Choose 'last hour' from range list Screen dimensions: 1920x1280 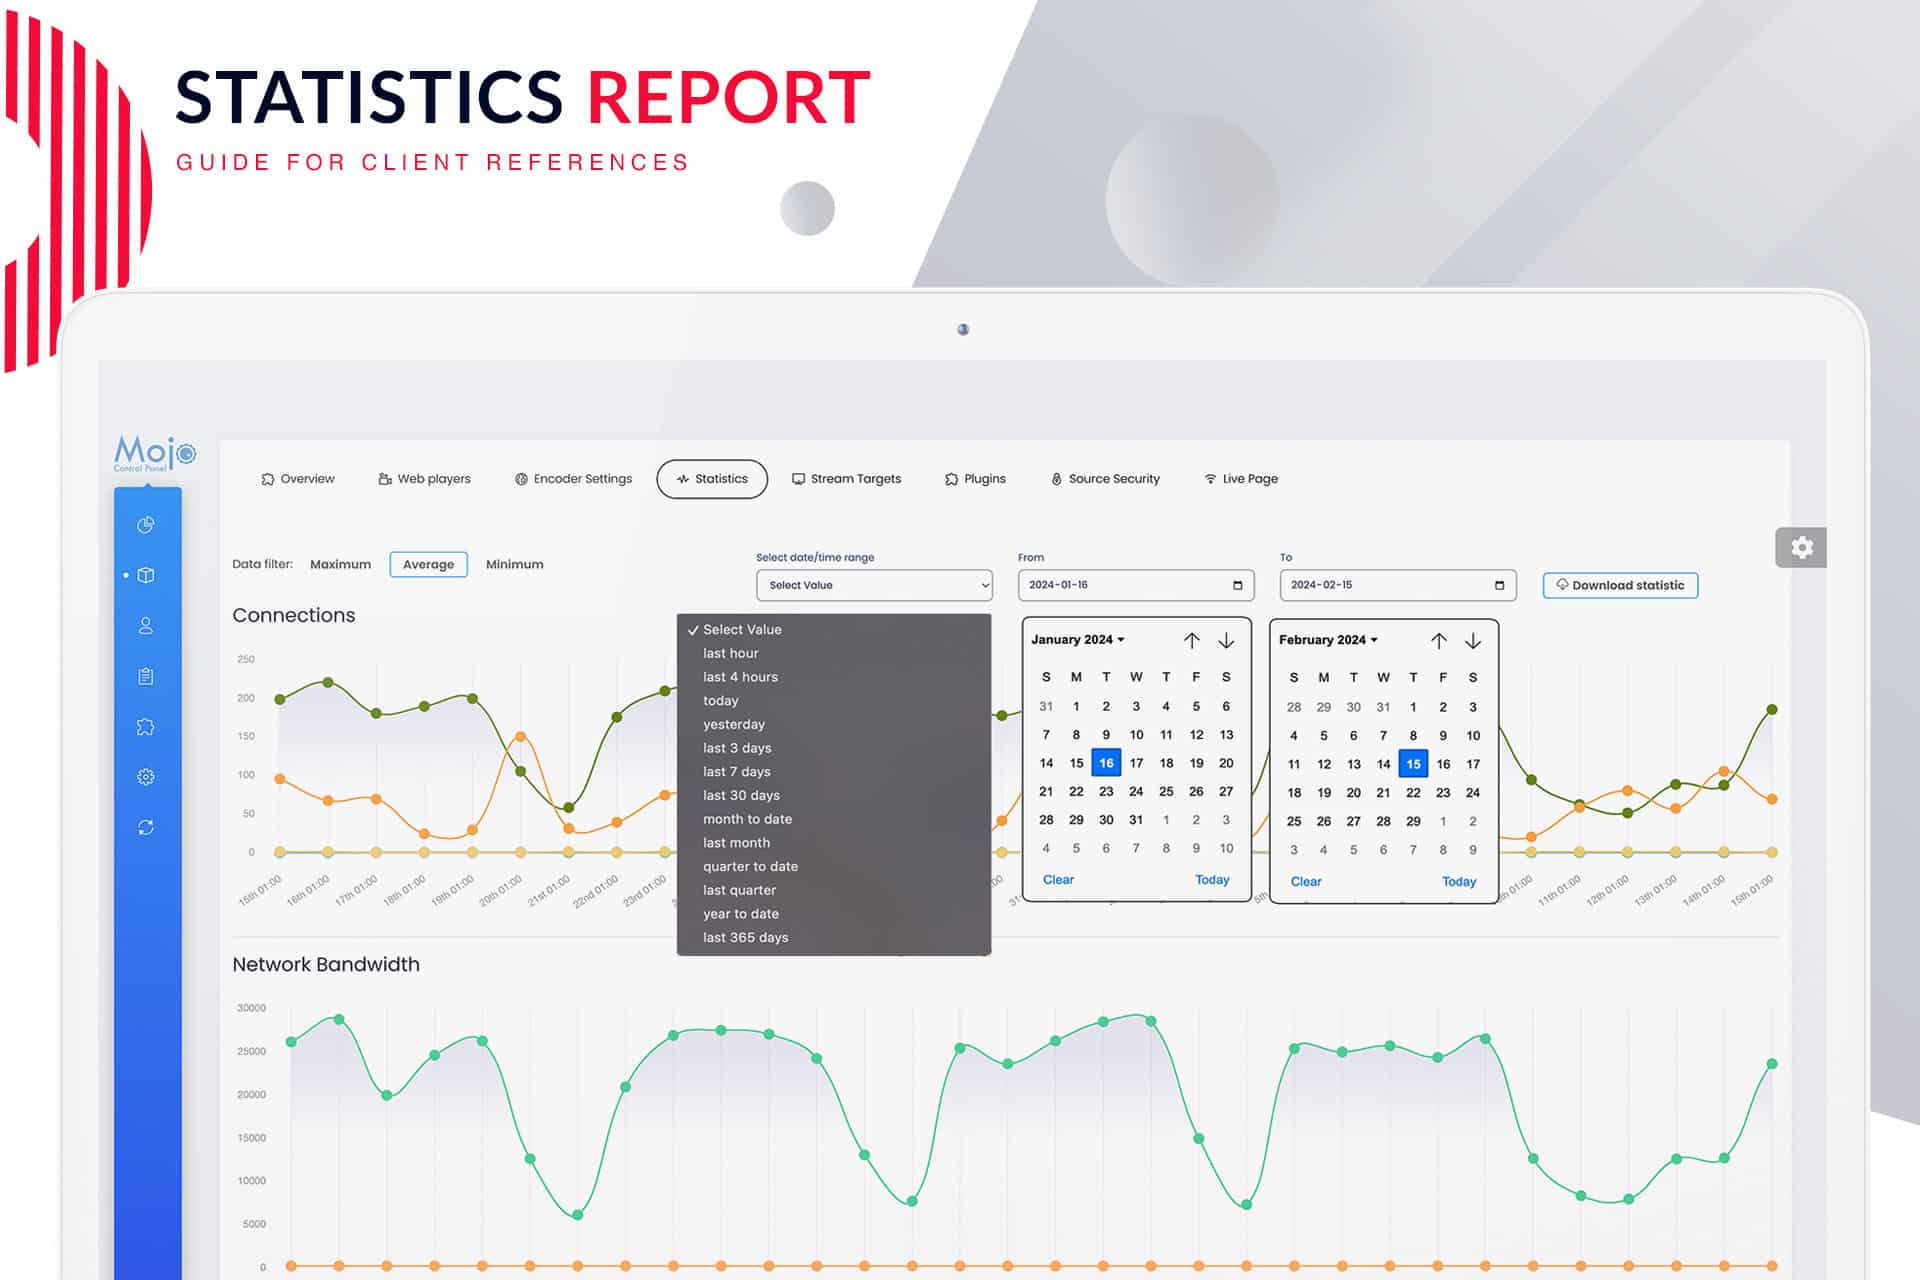click(833, 653)
